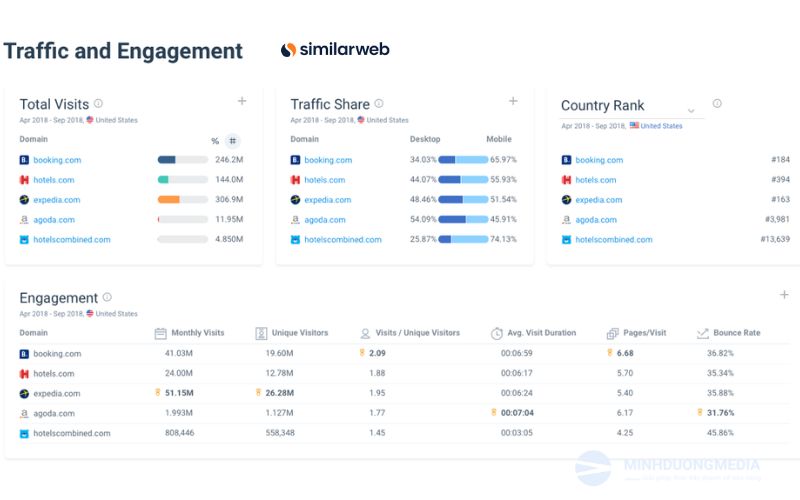Click the 12.78M unique visitors for hotels.com
The image size is (800, 500).
(x=279, y=373)
